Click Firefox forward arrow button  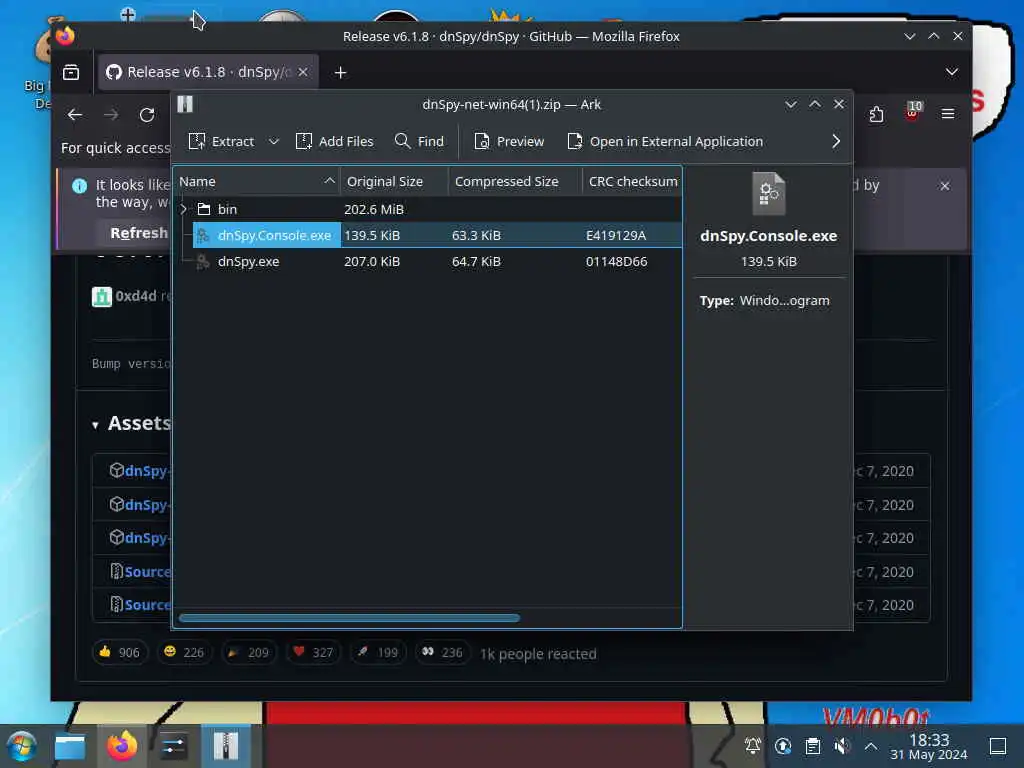click(111, 115)
